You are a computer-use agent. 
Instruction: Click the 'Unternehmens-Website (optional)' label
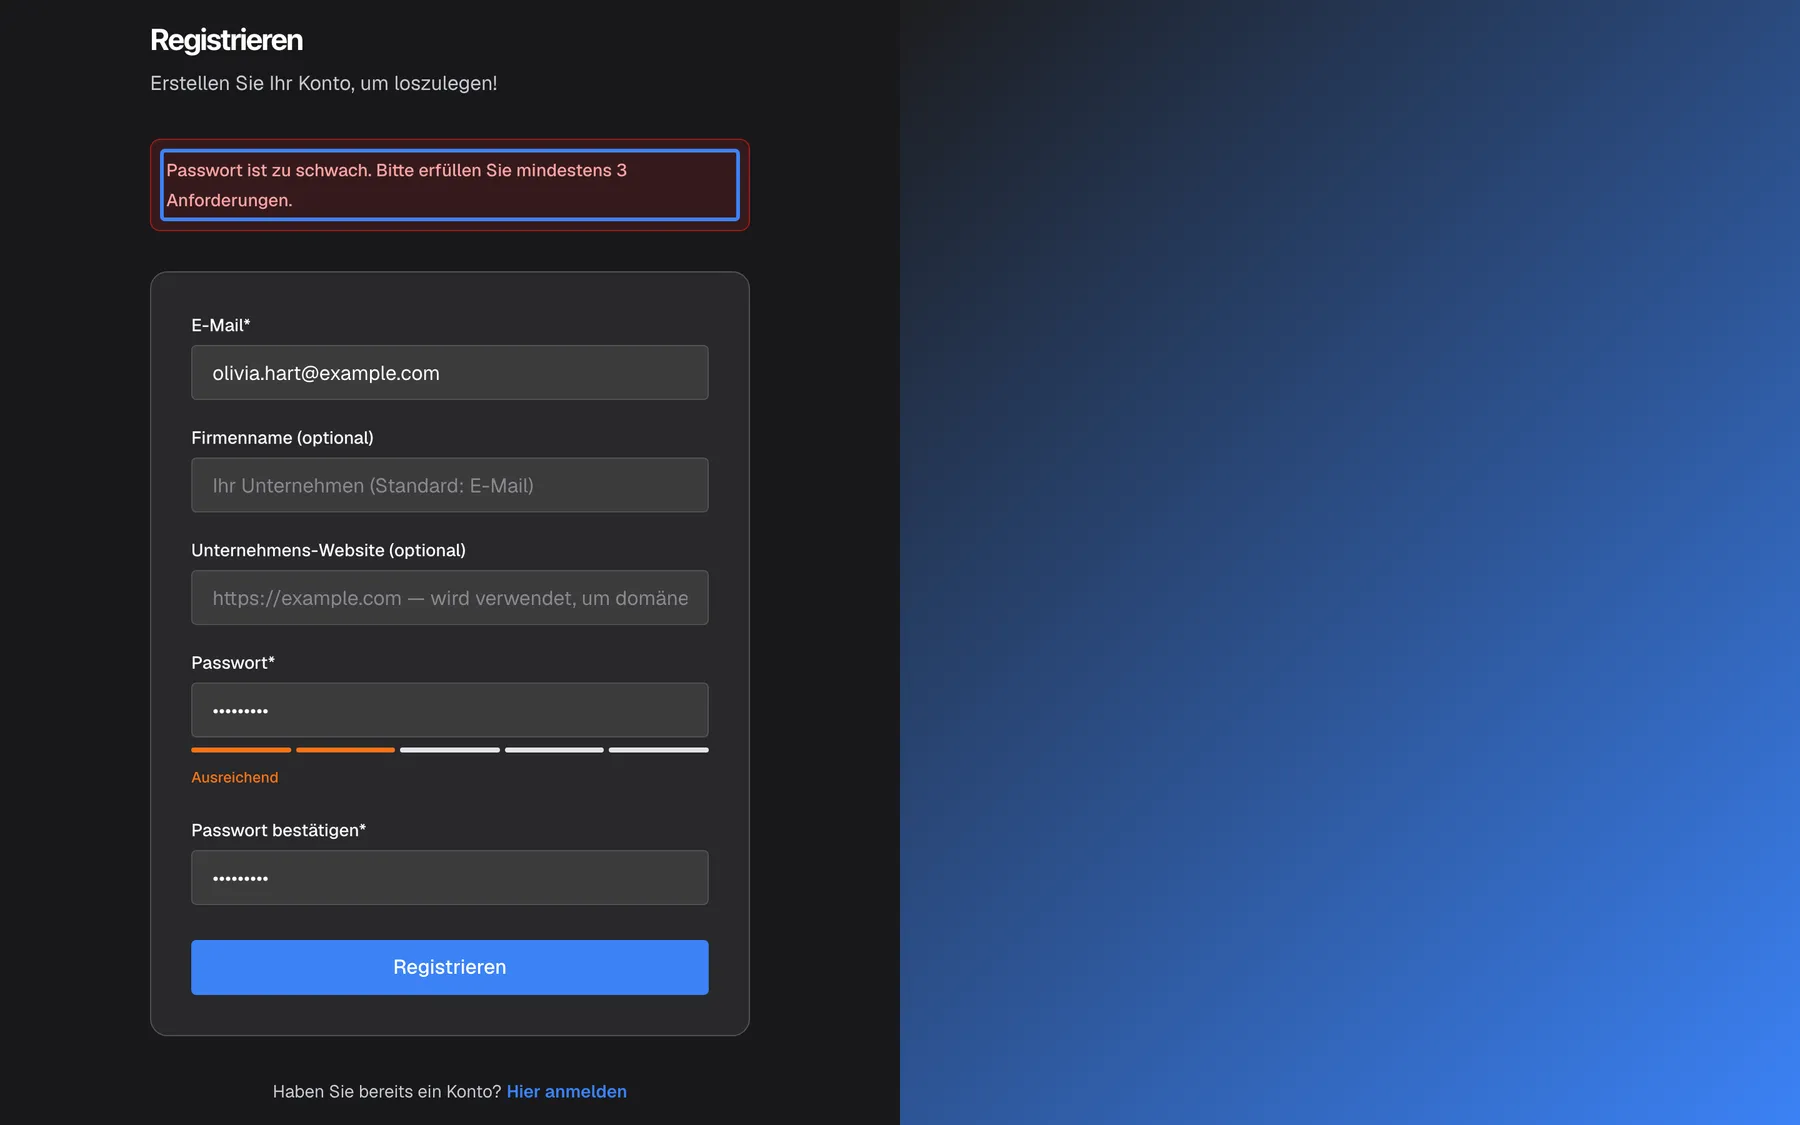point(329,550)
